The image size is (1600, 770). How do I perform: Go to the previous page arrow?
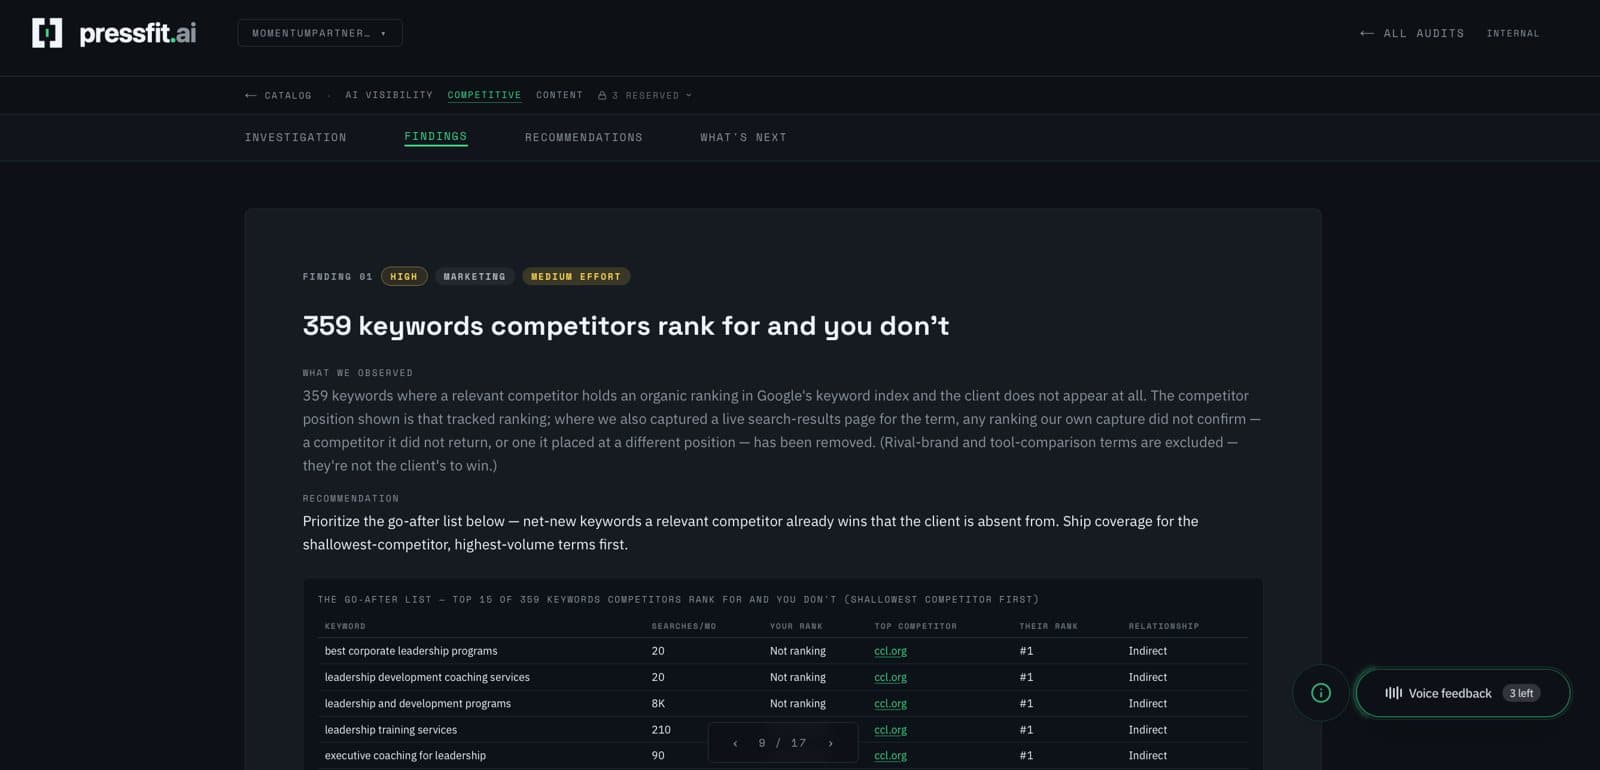(x=735, y=743)
